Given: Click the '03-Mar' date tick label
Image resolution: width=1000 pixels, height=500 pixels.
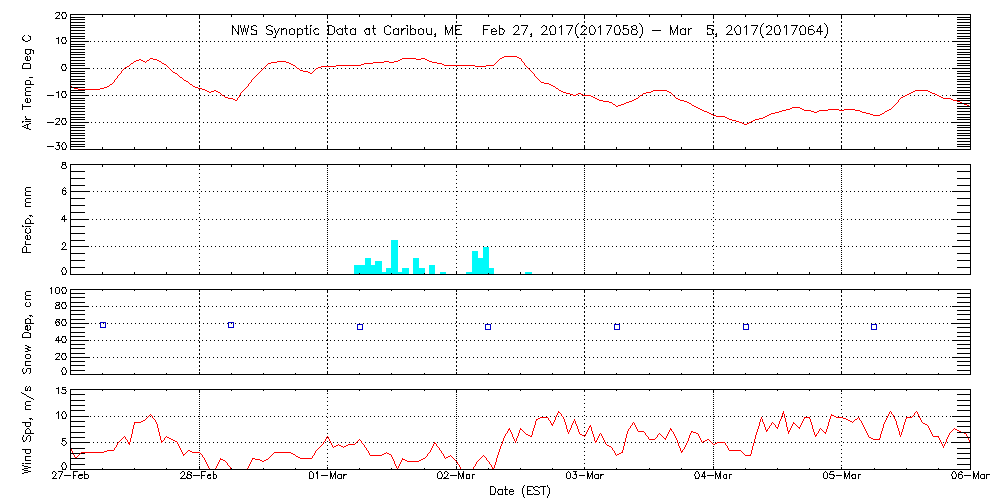Looking at the screenshot, I should point(585,478).
